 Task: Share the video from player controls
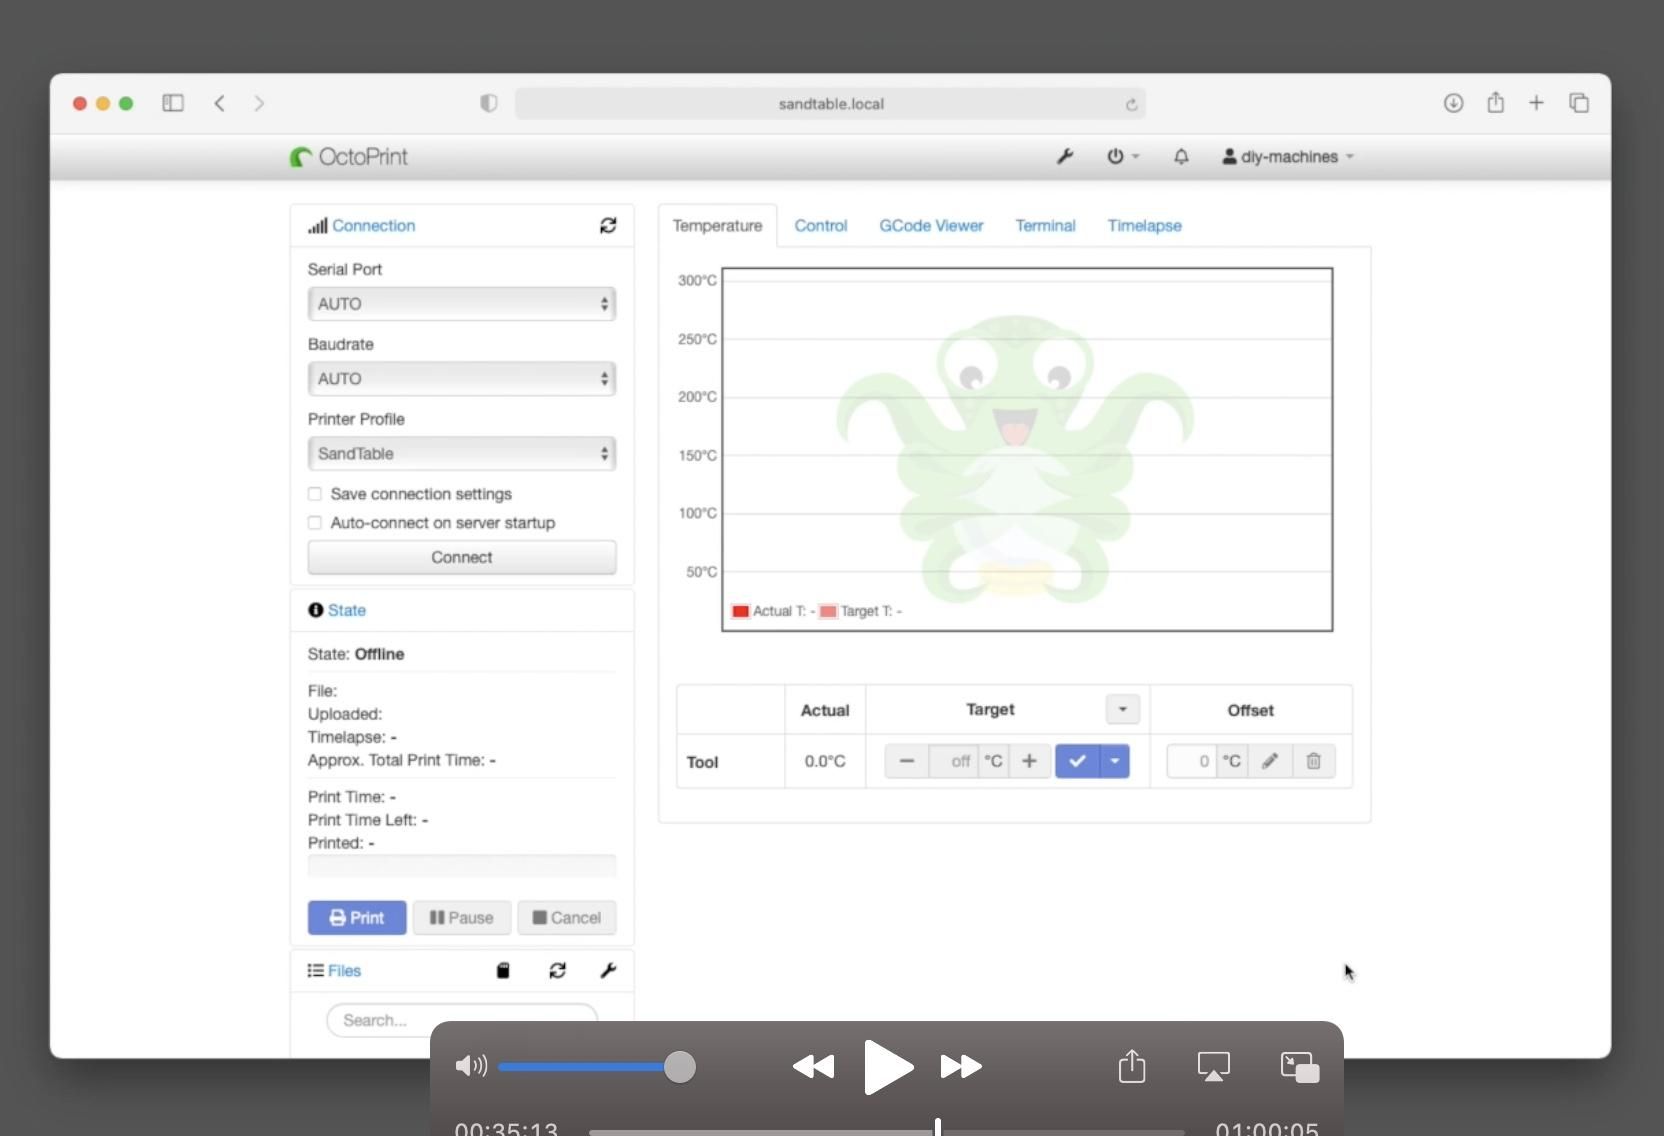[1132, 1066]
